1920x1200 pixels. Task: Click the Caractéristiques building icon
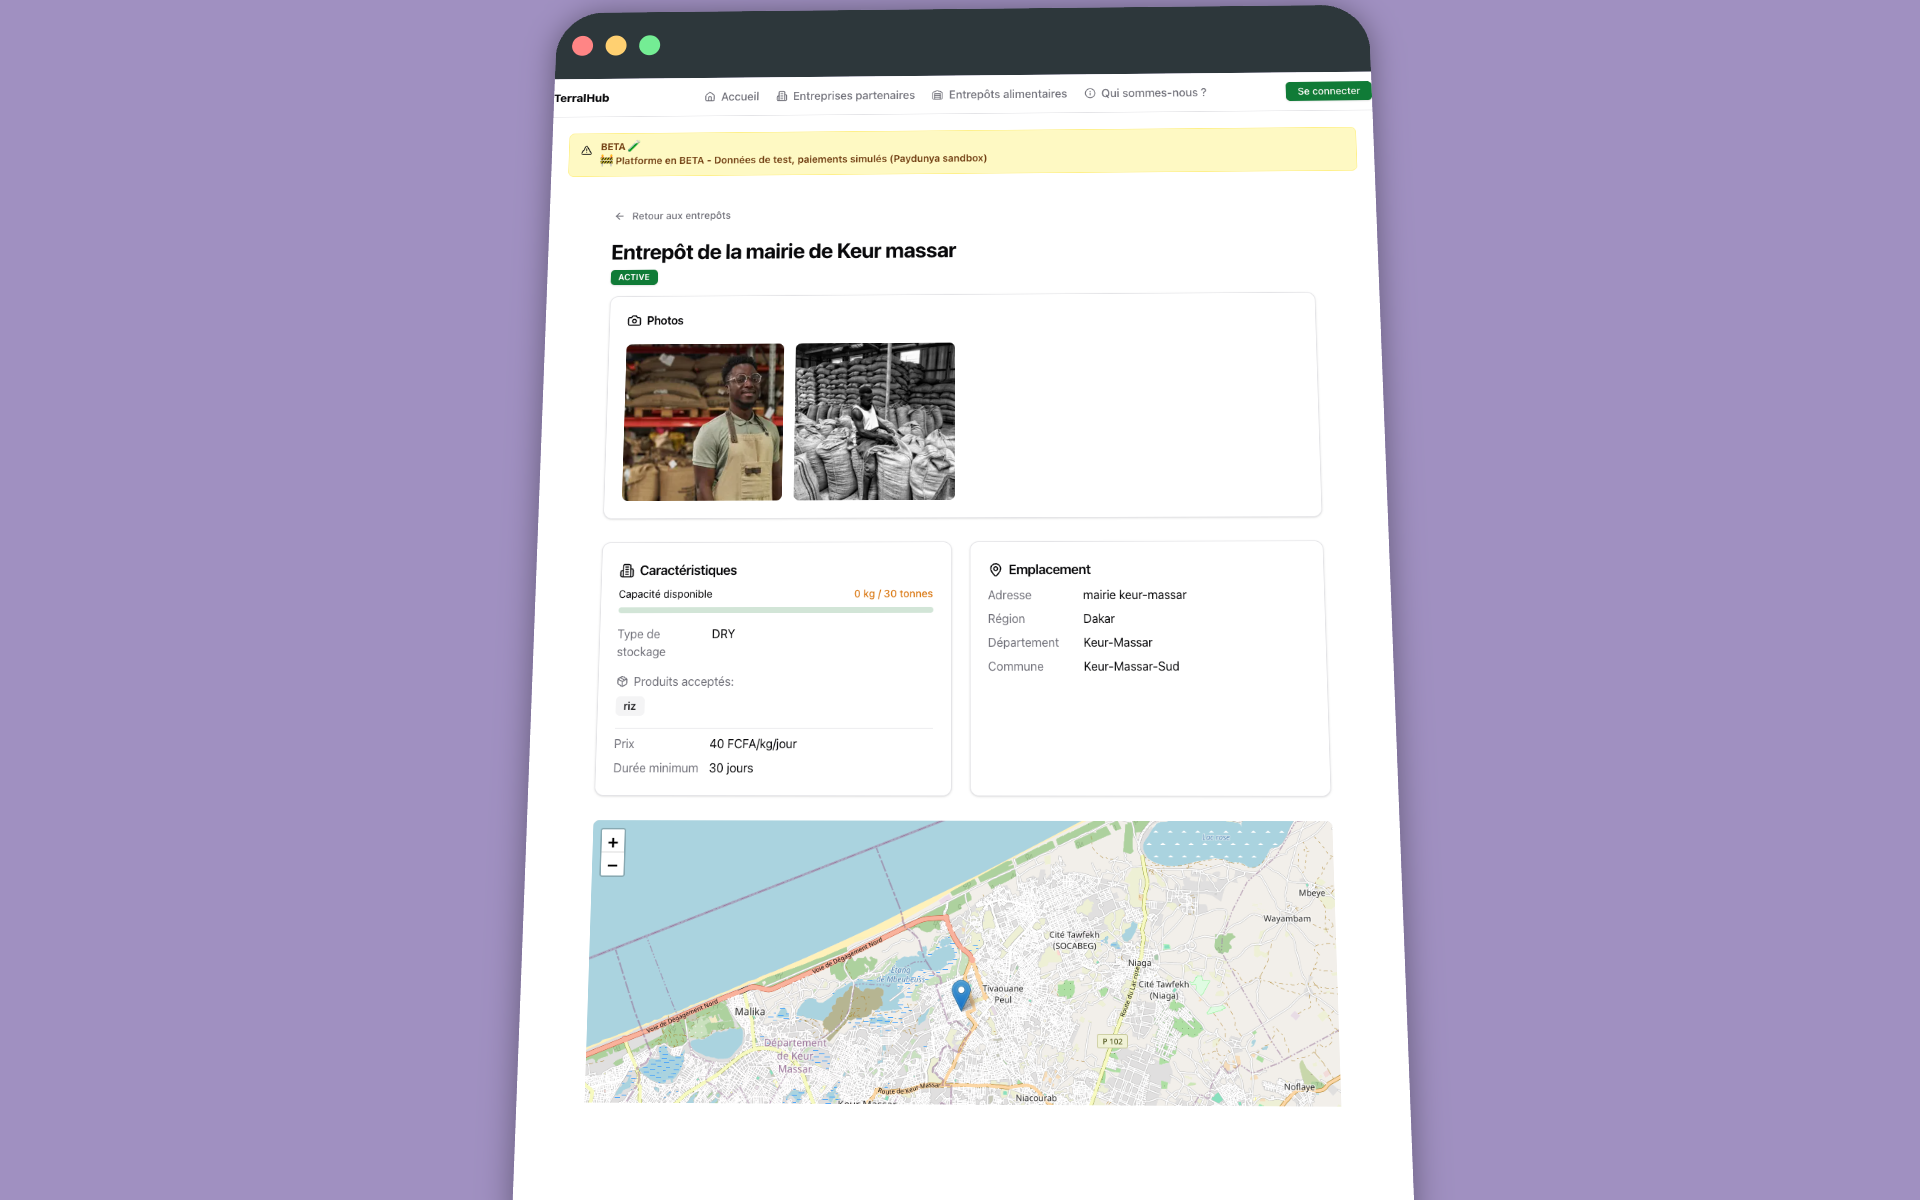(x=627, y=571)
